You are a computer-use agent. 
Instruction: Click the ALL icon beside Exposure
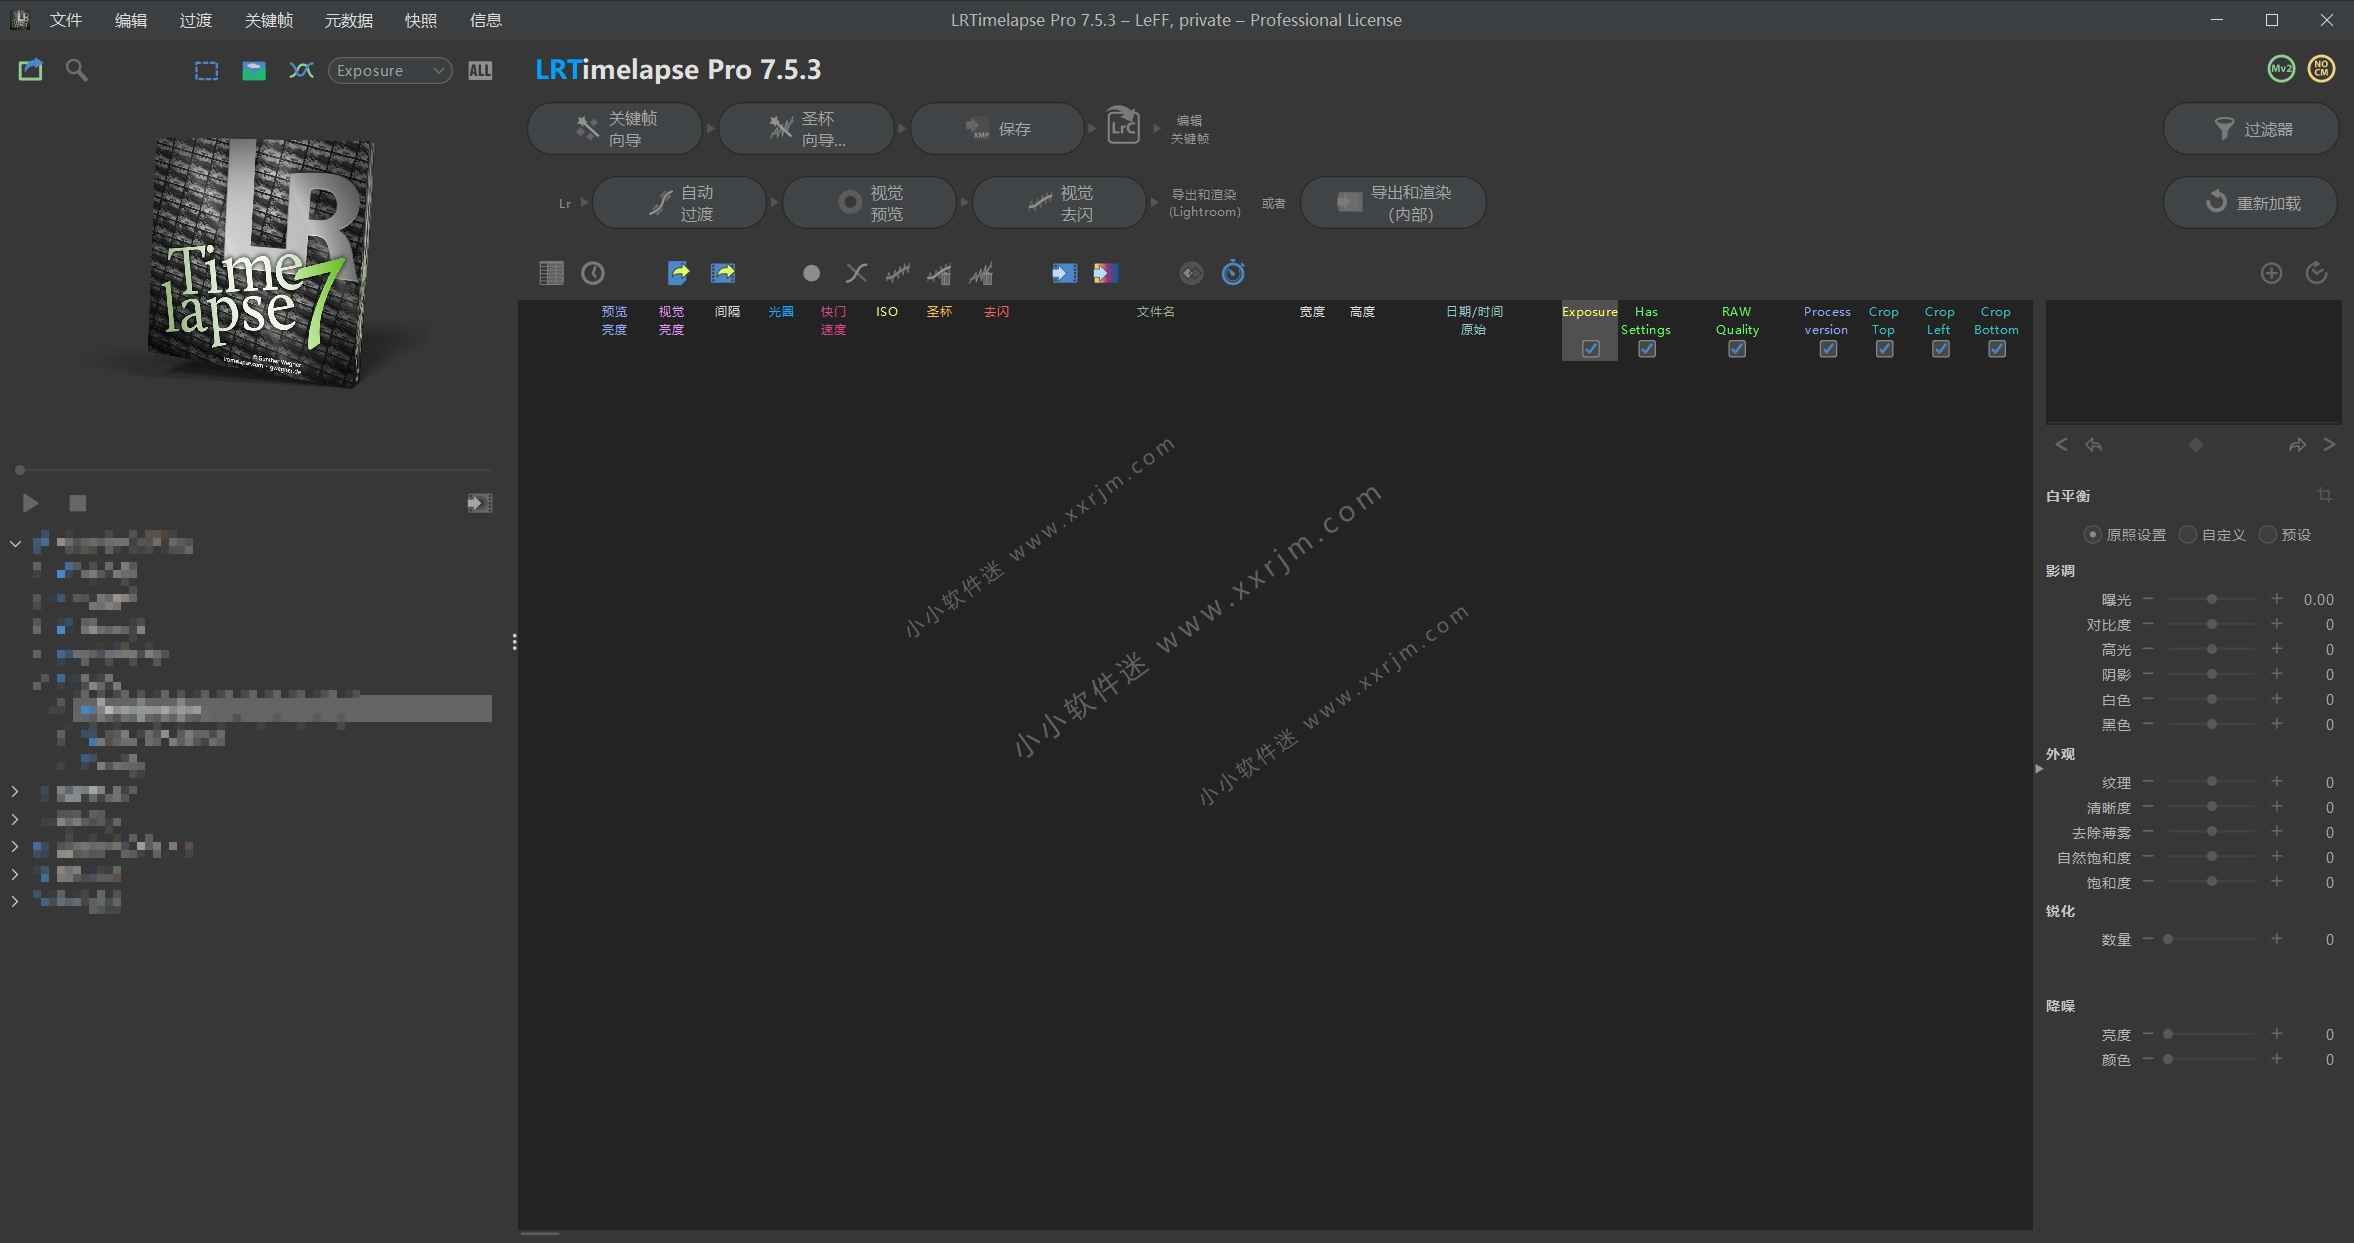click(x=480, y=70)
